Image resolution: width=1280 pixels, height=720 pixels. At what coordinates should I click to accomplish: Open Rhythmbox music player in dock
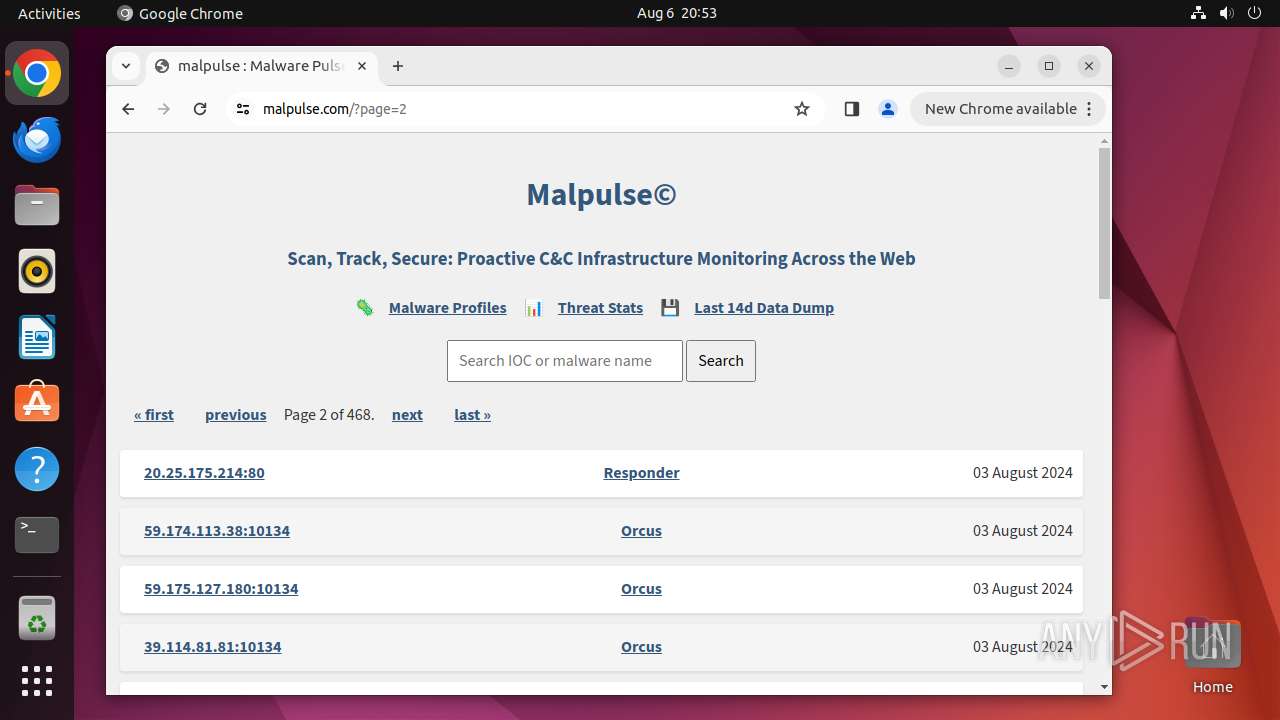click(x=37, y=272)
